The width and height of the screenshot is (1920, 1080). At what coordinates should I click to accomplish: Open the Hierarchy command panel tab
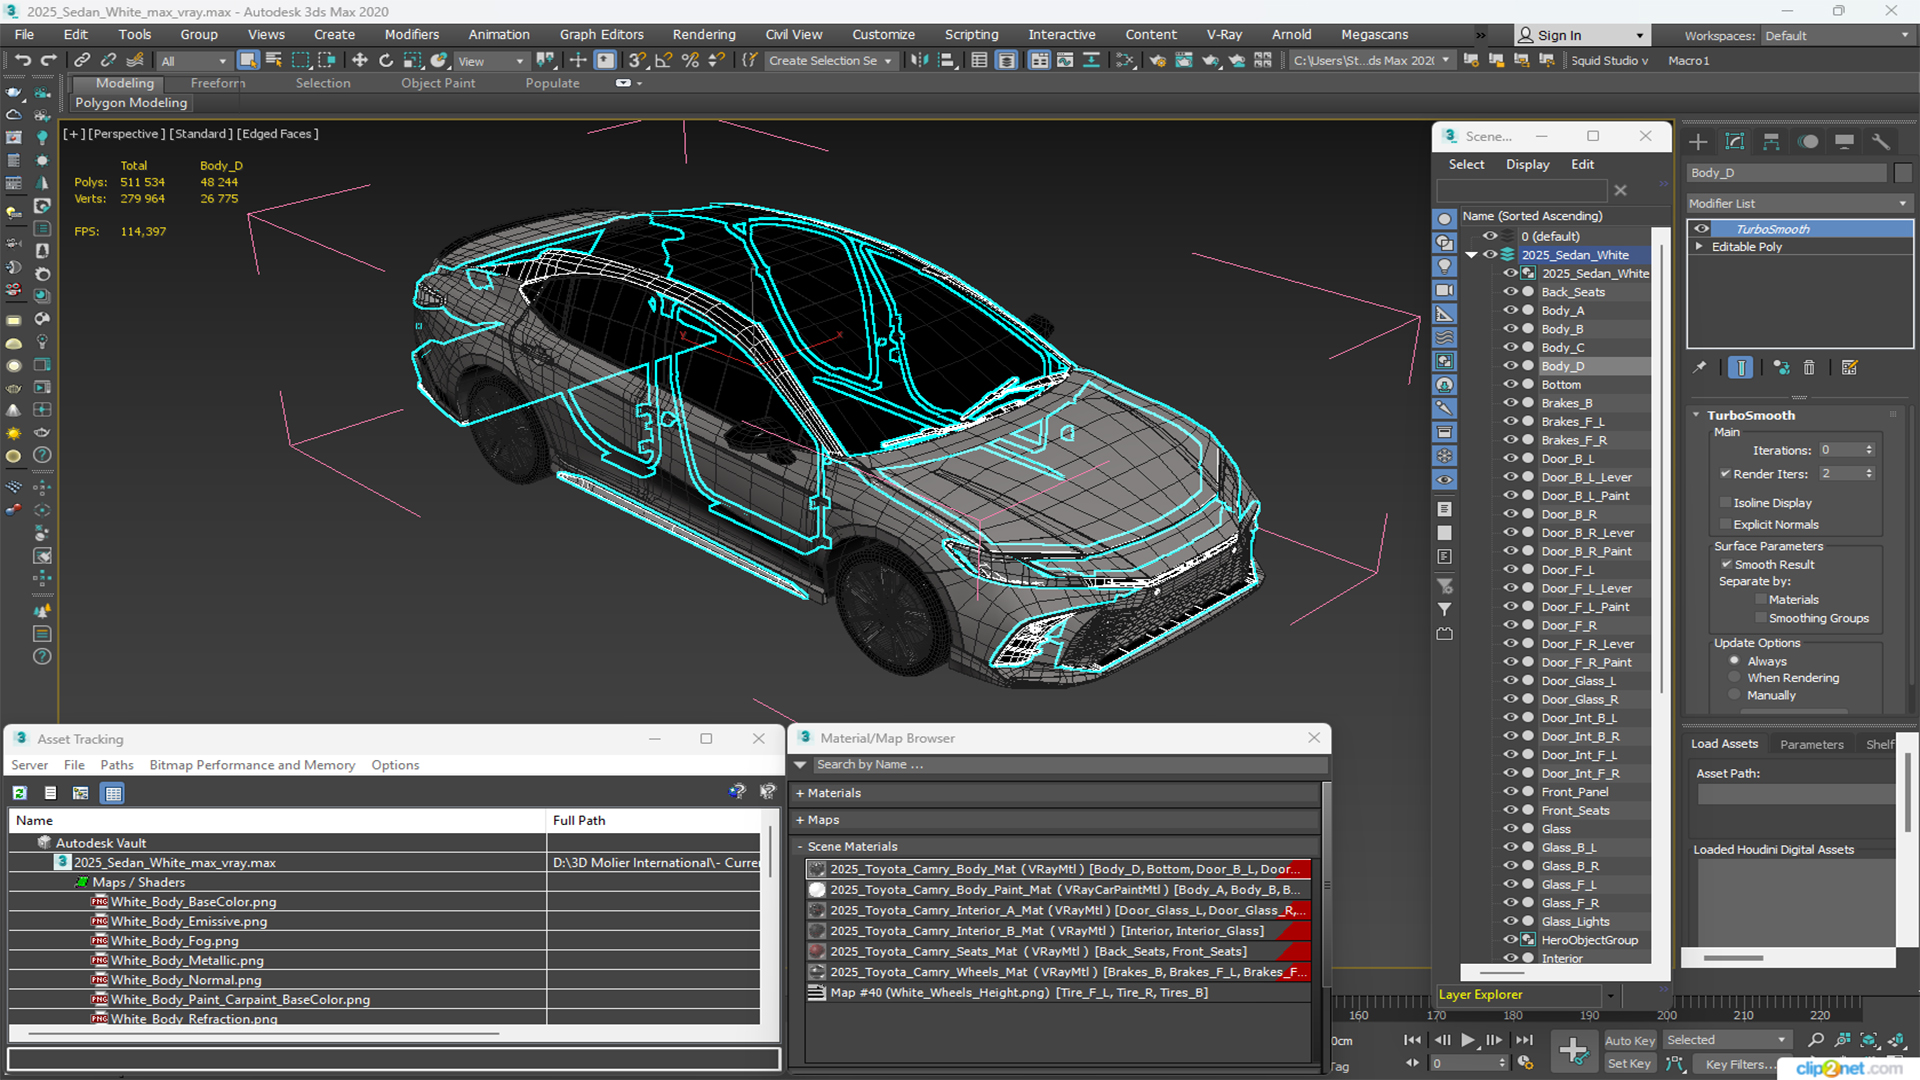1771,142
